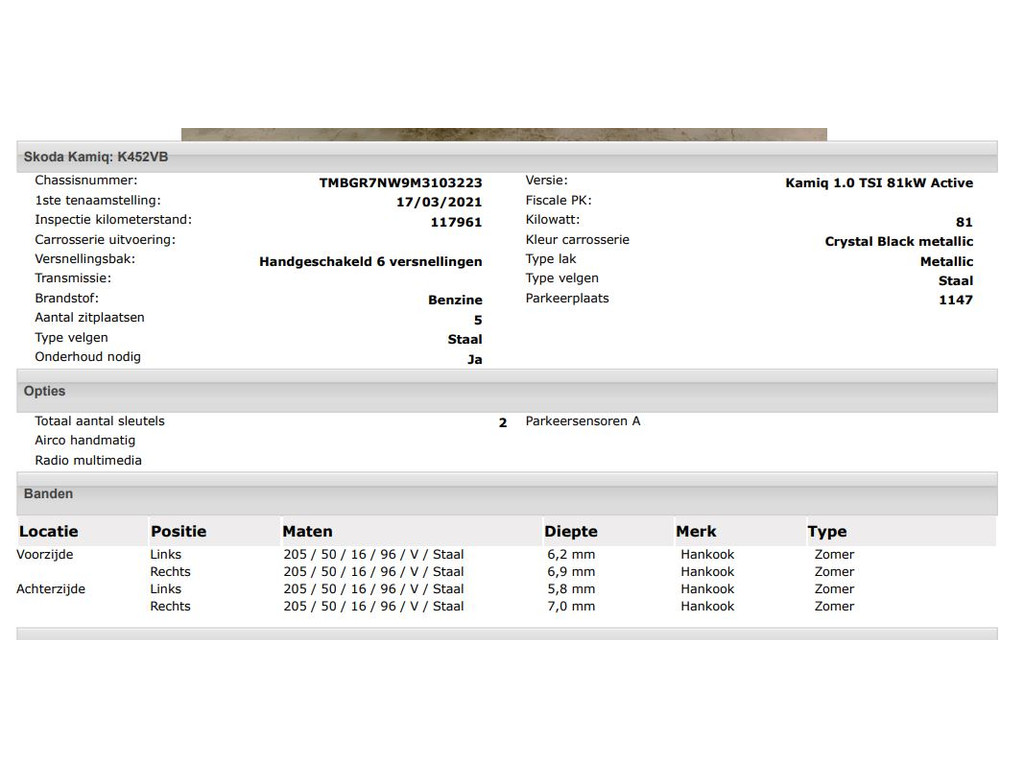
Task: Click the Banden section header
Action: (x=507, y=494)
